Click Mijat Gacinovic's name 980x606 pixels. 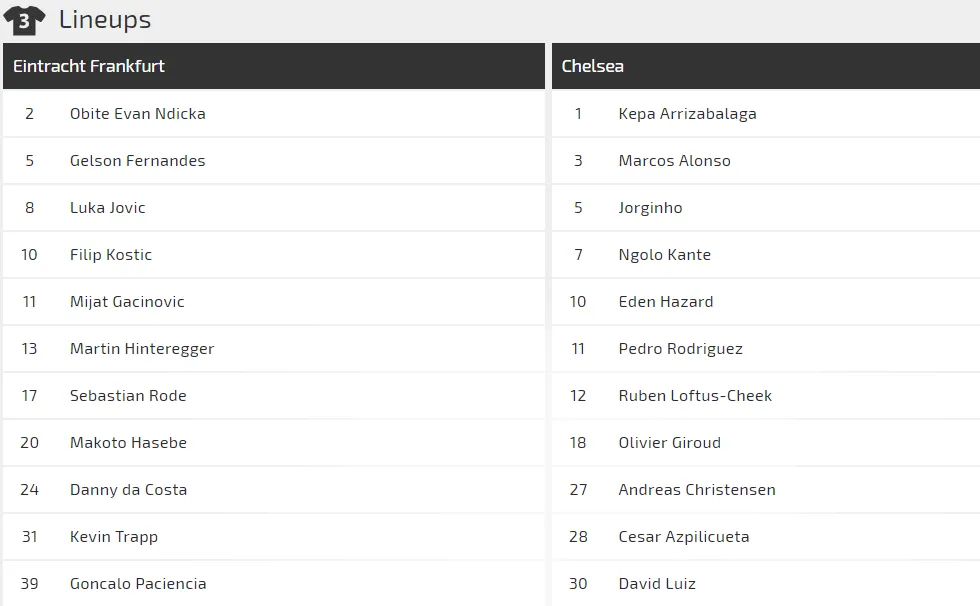pyautogui.click(x=127, y=302)
